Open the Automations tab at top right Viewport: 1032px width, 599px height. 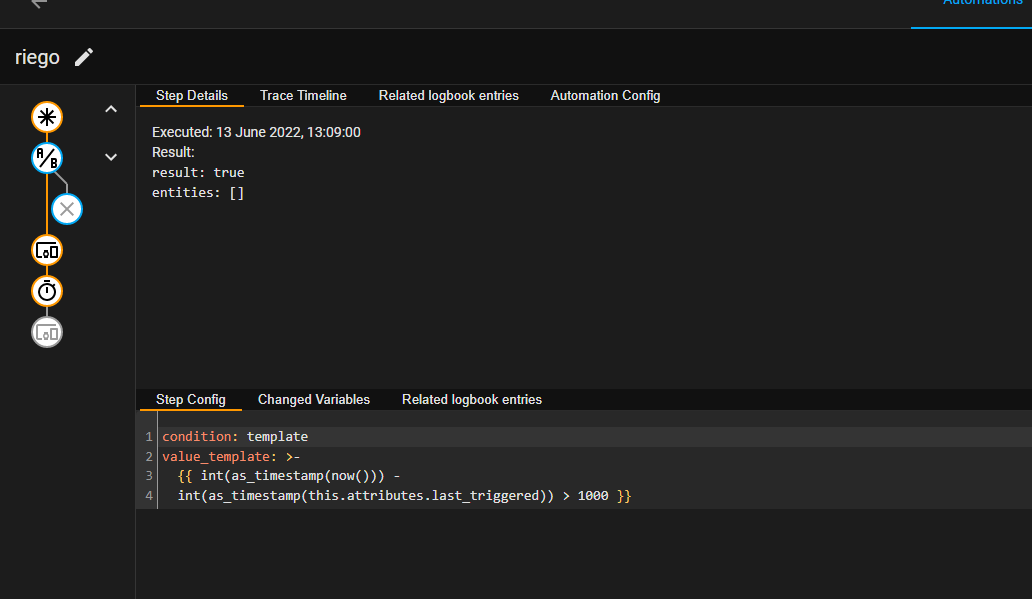(983, 5)
